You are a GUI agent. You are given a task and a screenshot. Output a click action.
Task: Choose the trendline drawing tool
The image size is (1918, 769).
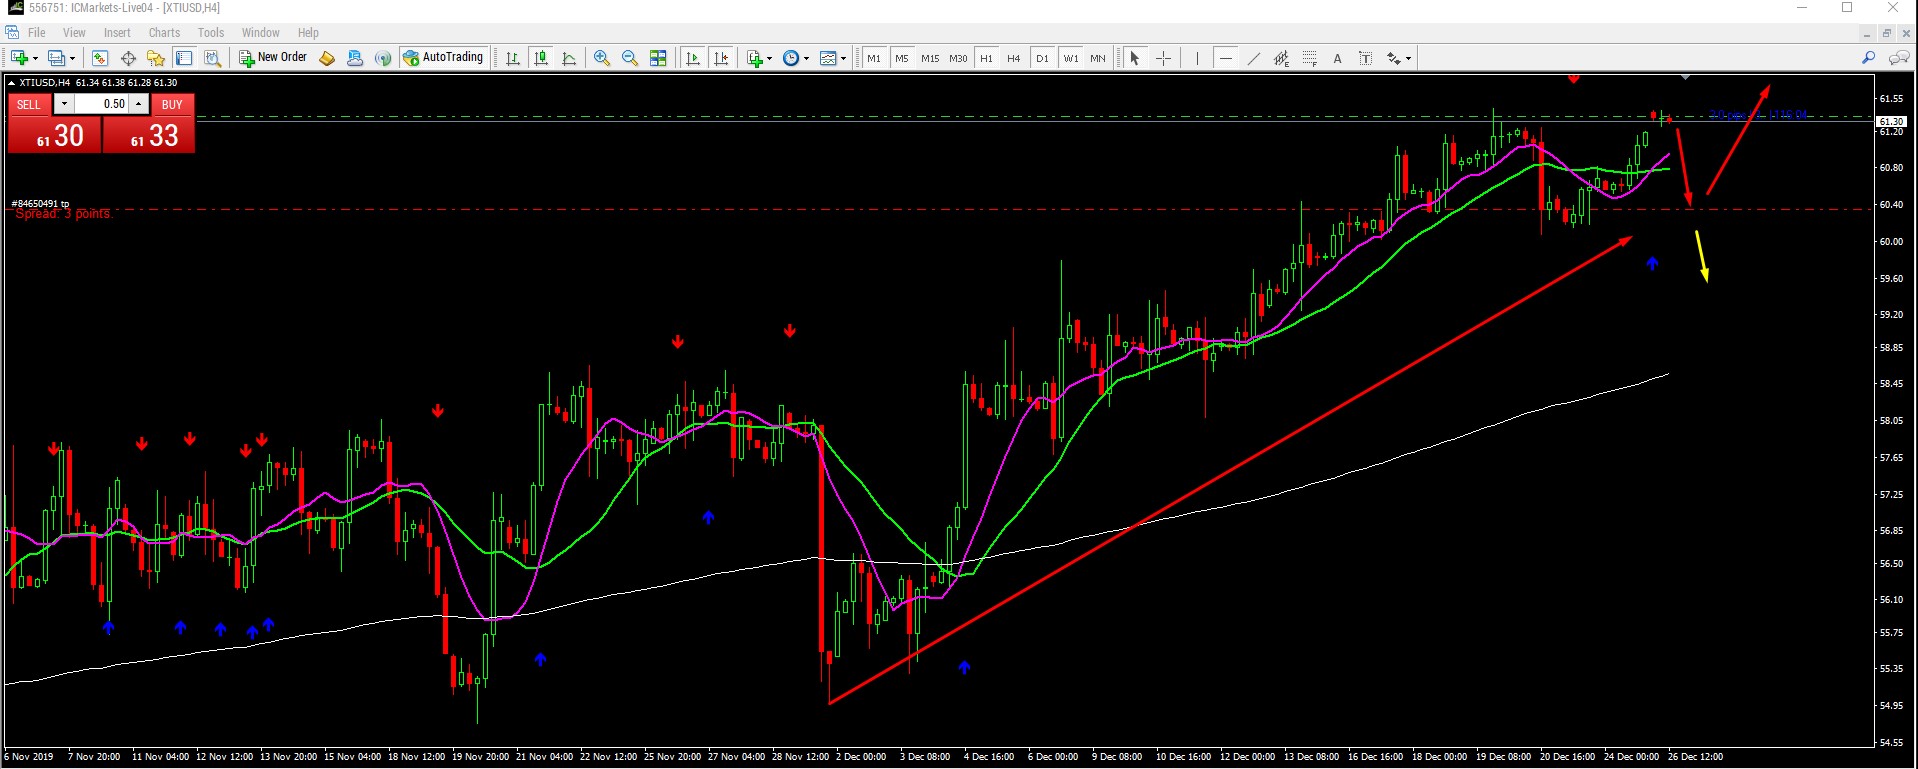[x=1253, y=58]
